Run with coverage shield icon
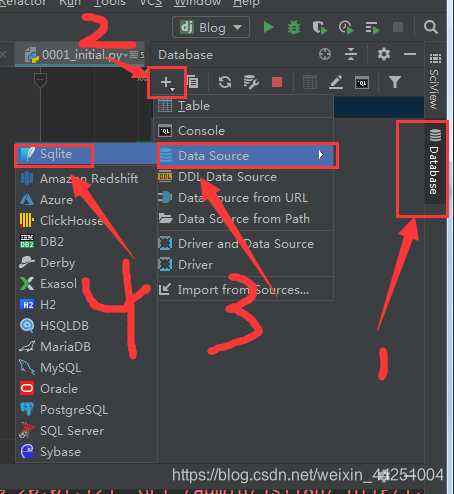The height and width of the screenshot is (494, 454). point(320,28)
